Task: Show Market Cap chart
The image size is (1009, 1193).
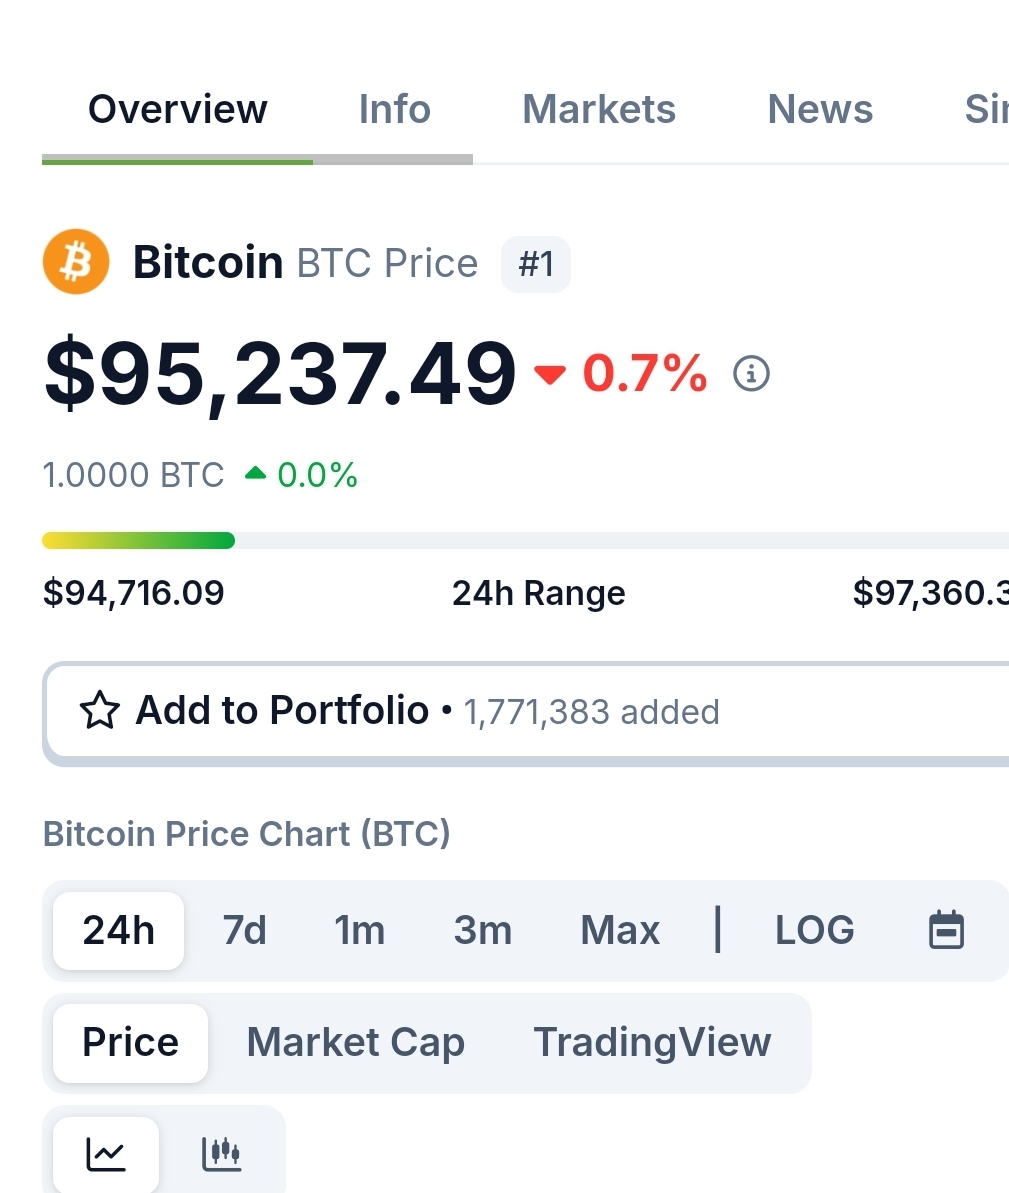Action: coord(355,1042)
